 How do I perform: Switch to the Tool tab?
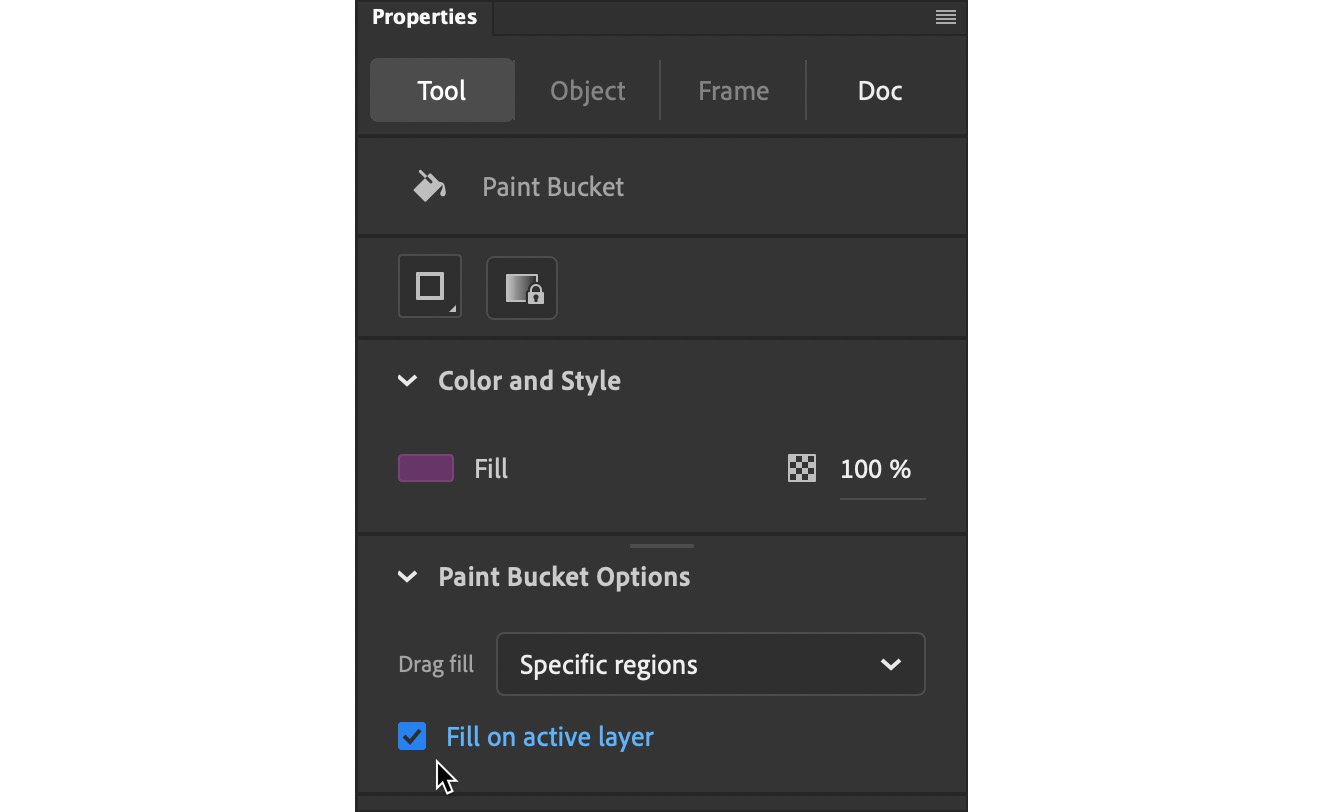coord(442,91)
